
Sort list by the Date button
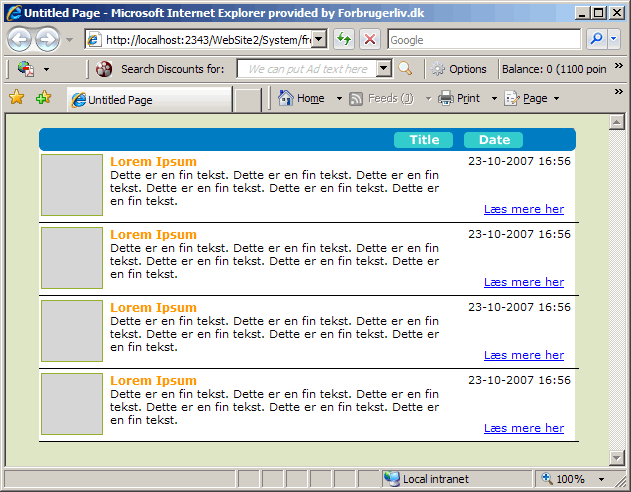[493, 140]
